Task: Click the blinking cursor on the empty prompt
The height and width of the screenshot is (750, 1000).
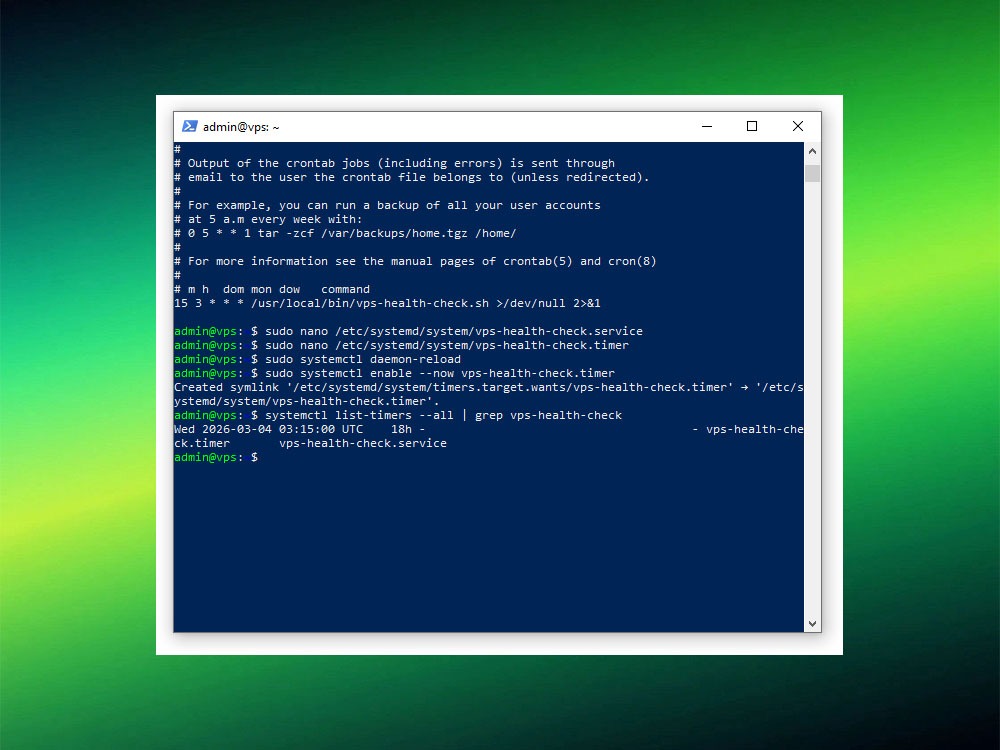Action: (264, 457)
